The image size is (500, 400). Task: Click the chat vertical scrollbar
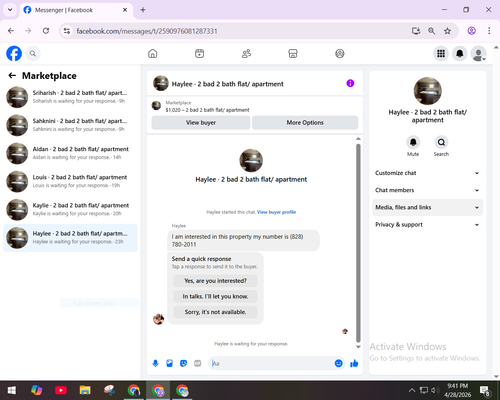(358, 243)
